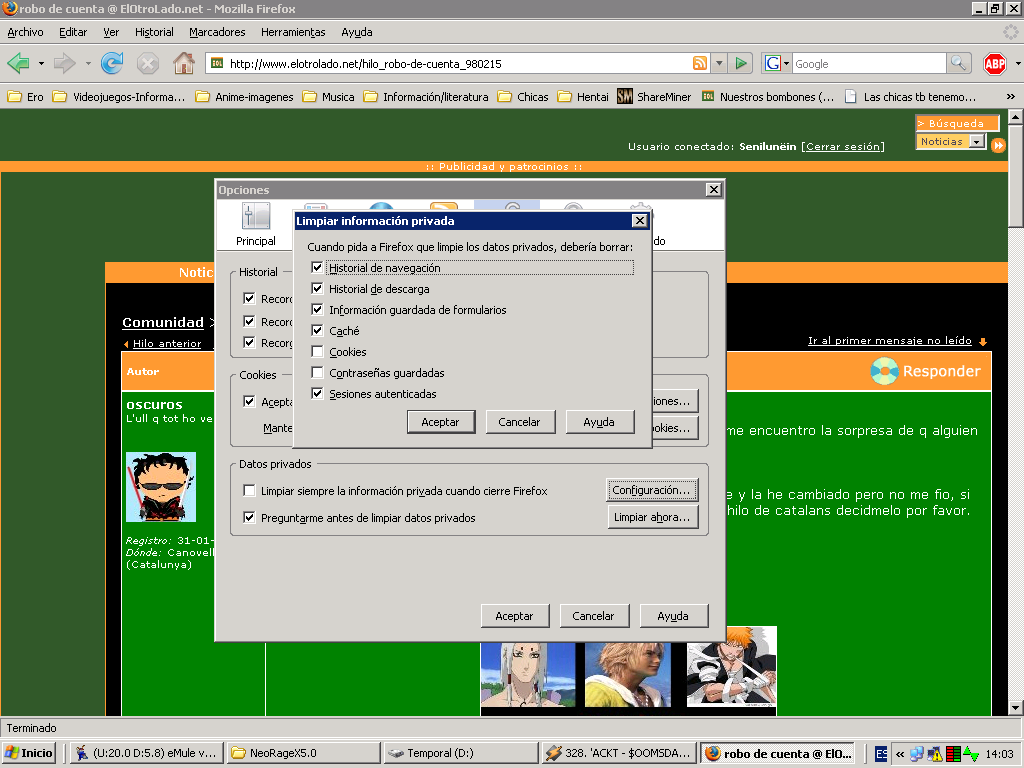1024x768 pixels.
Task: Open the Back button history dropdown arrow
Action: point(41,63)
